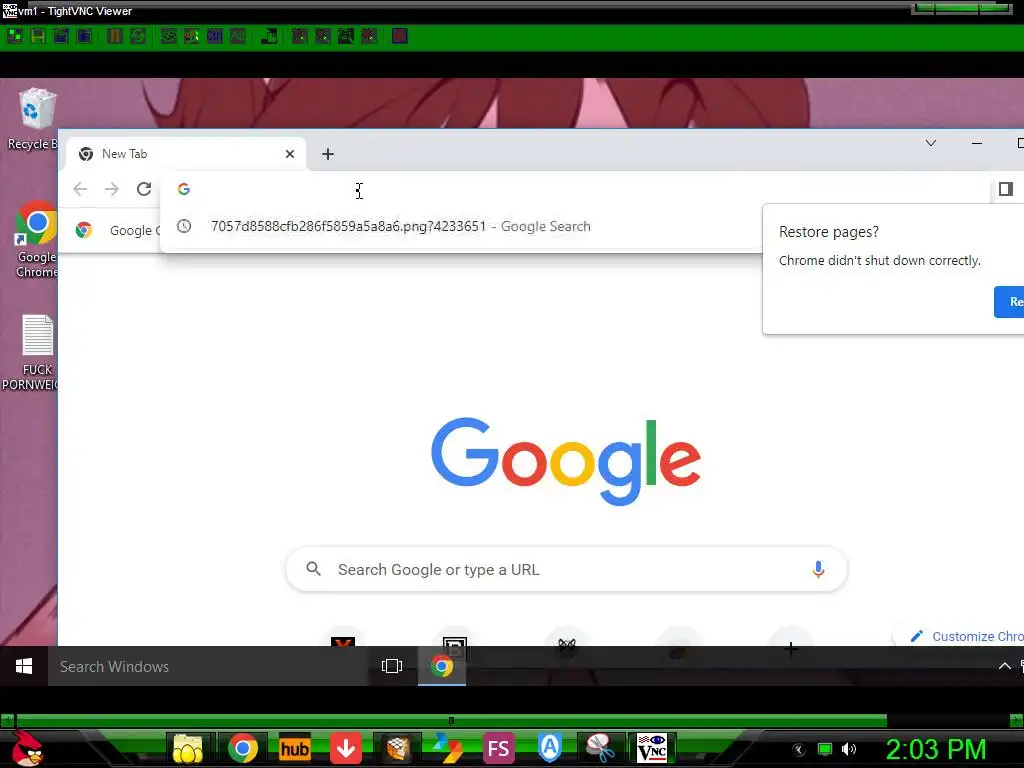Click the volume speaker tray icon

pos(849,750)
